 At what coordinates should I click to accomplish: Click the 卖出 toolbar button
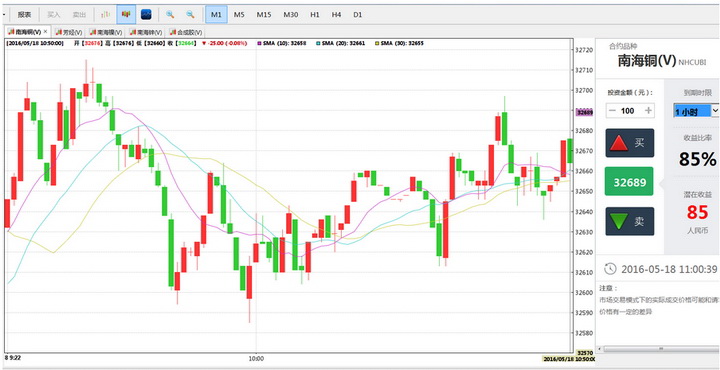pos(79,15)
